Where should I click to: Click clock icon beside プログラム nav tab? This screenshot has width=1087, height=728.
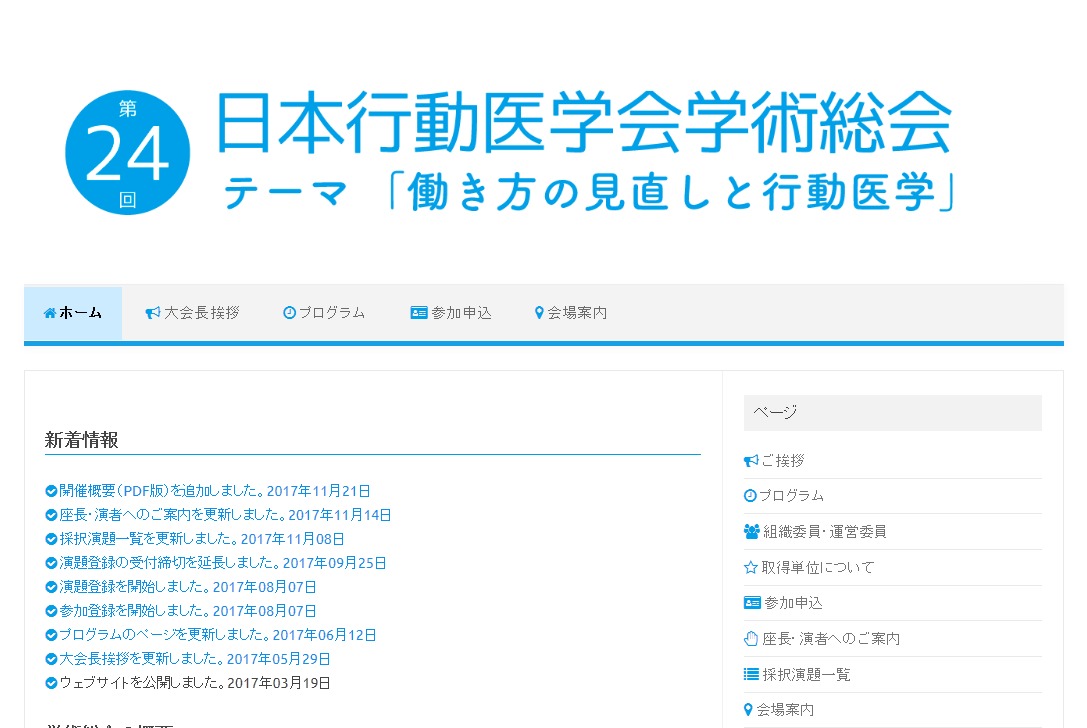pos(289,313)
